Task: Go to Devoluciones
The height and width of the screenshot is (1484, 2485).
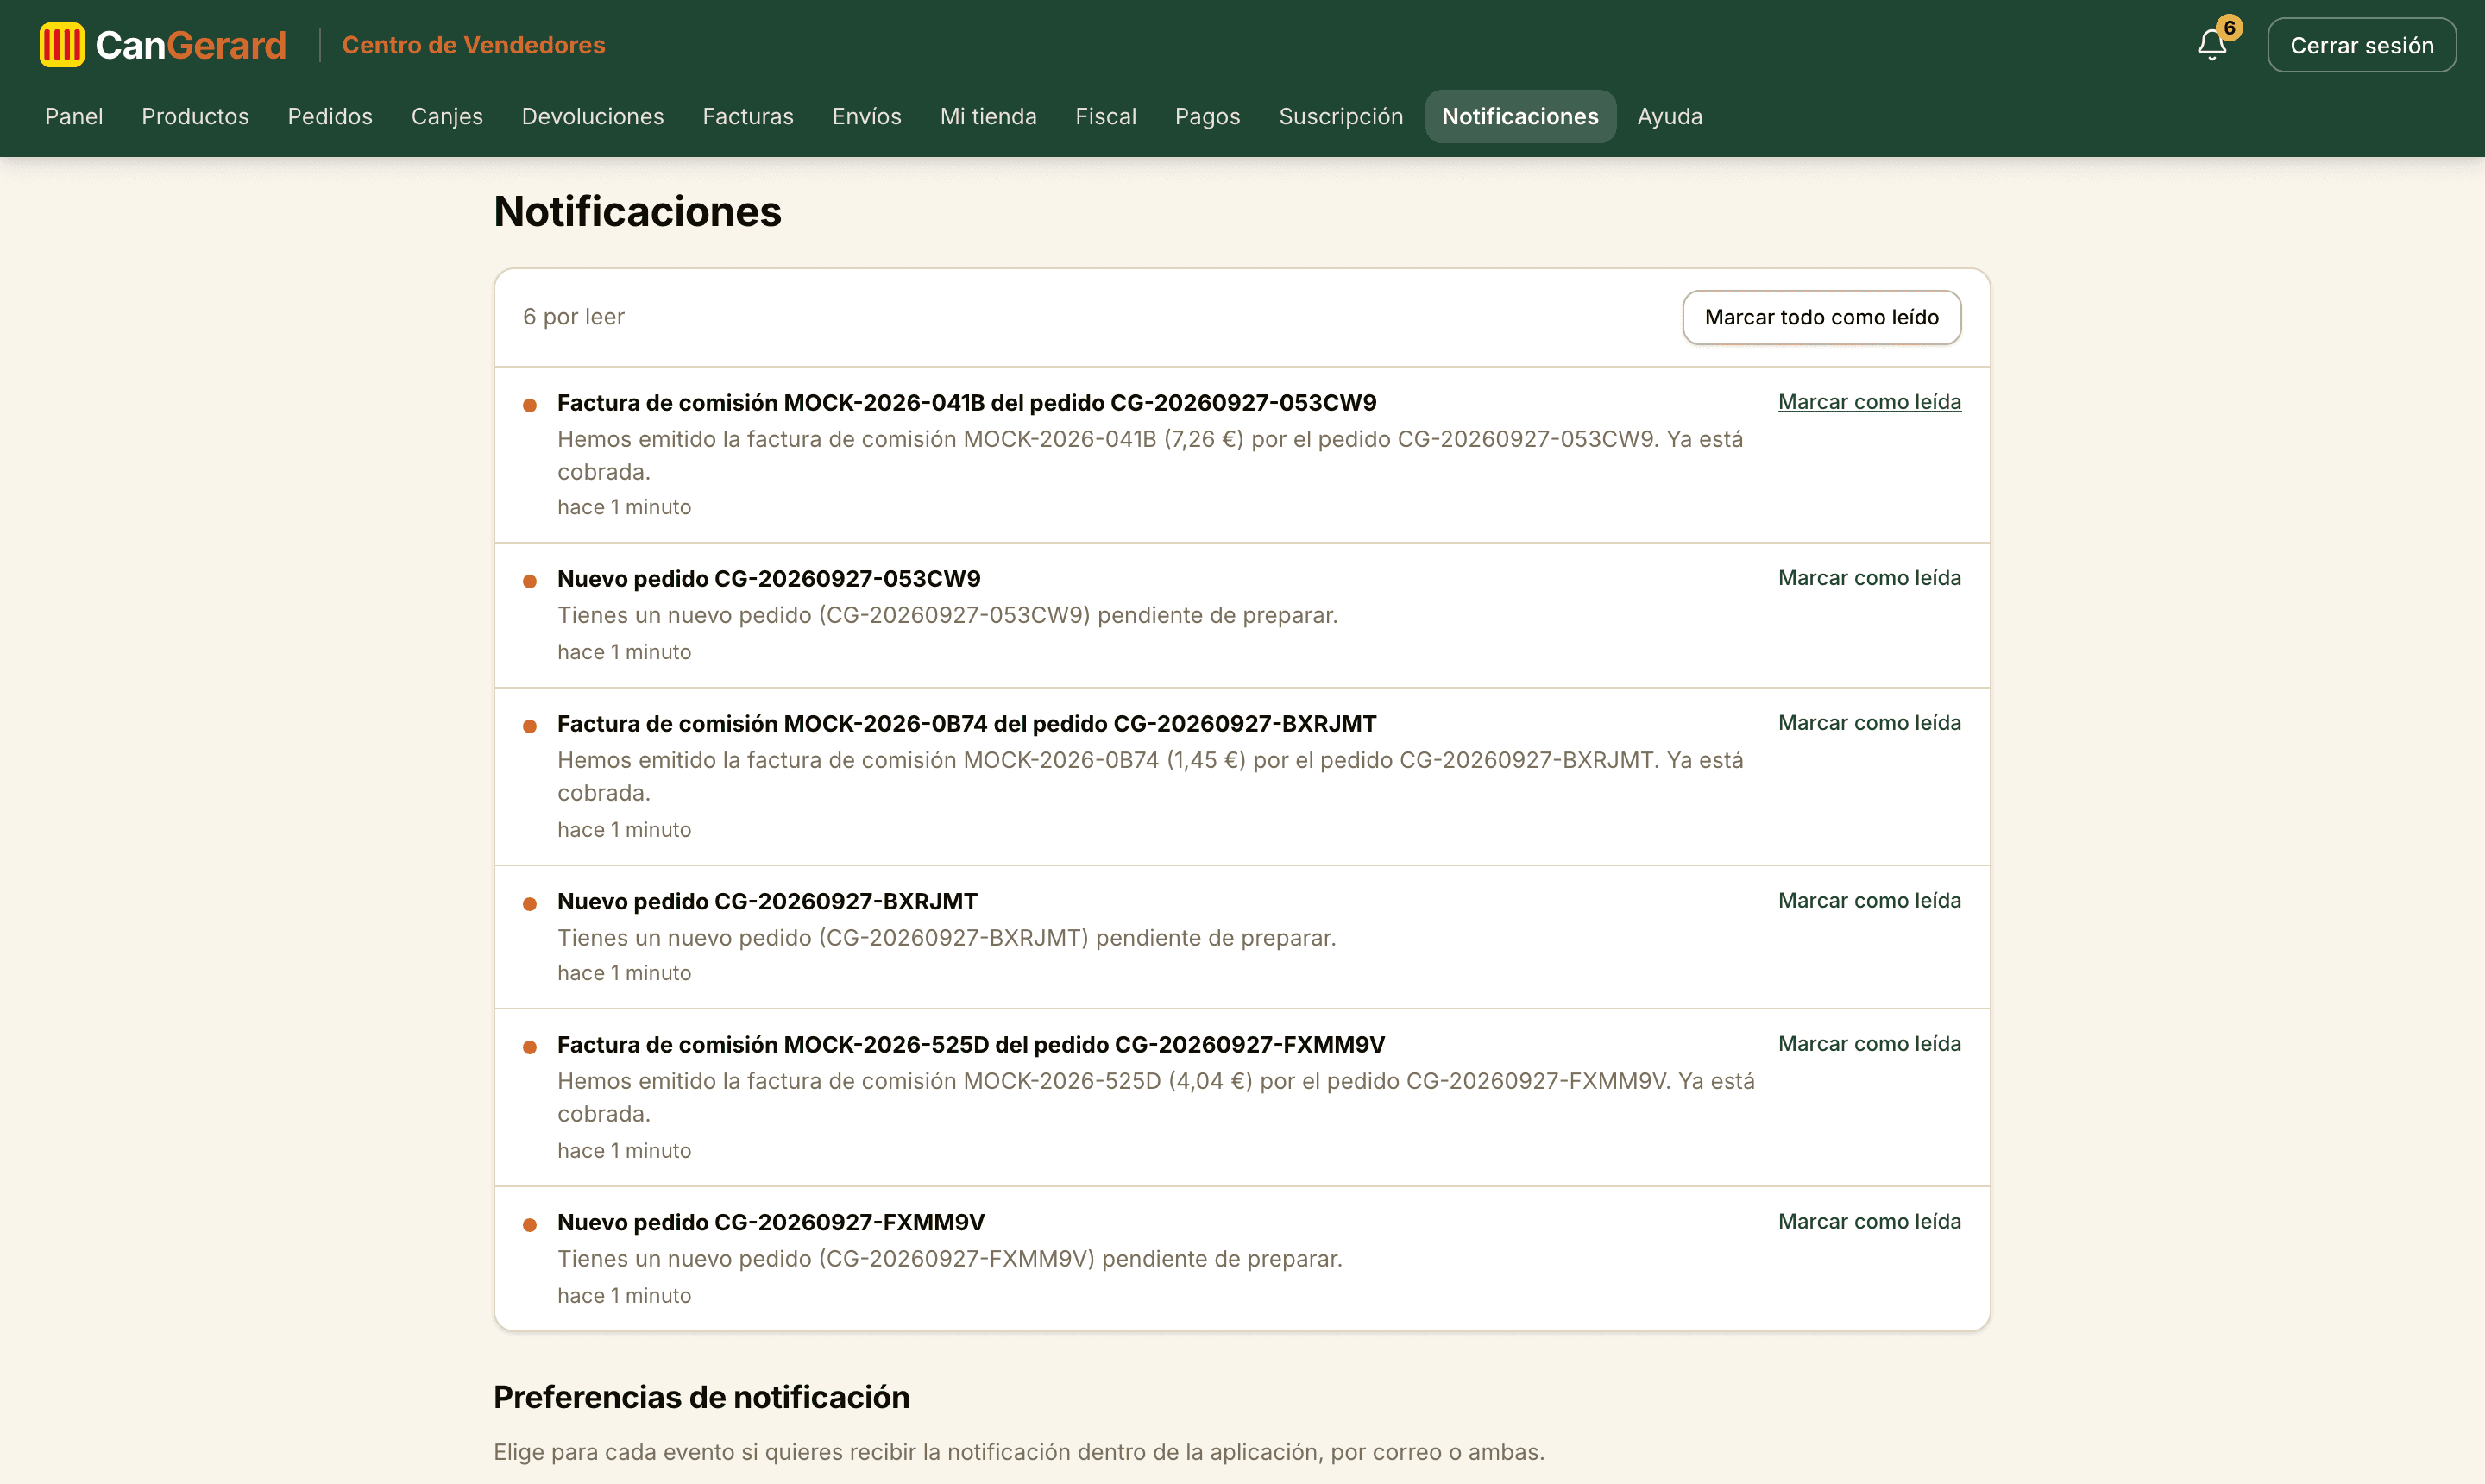Action: click(593, 116)
